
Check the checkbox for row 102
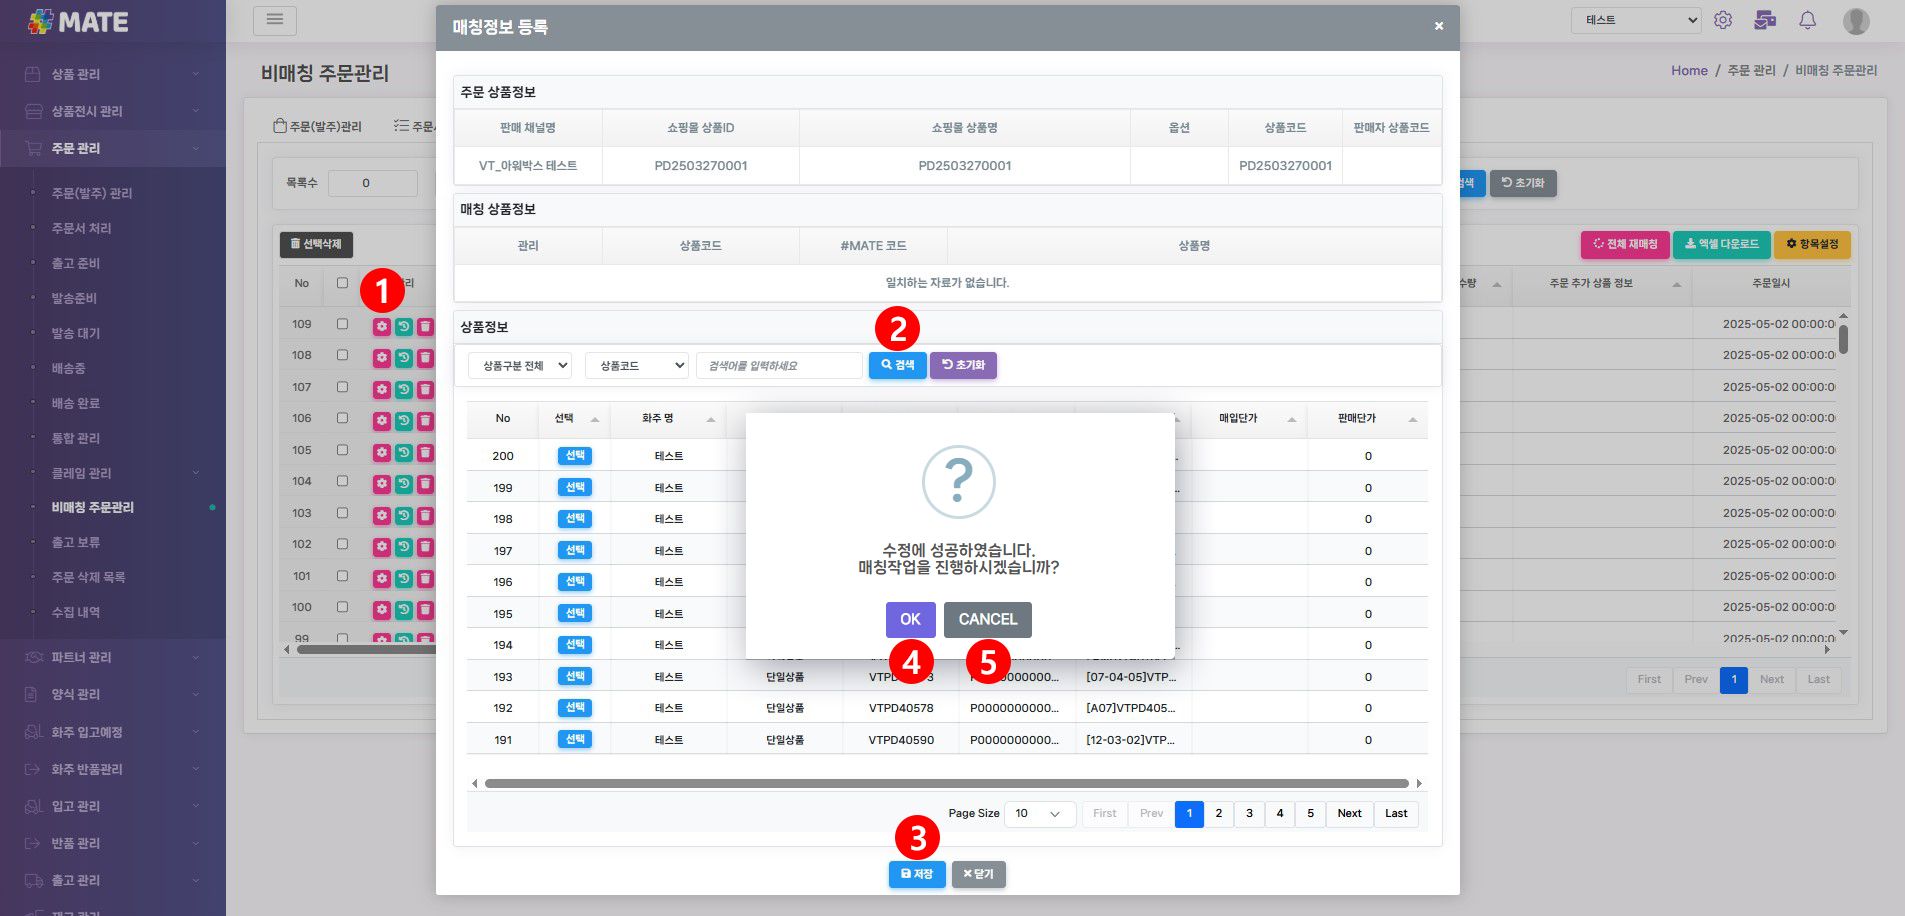342,544
